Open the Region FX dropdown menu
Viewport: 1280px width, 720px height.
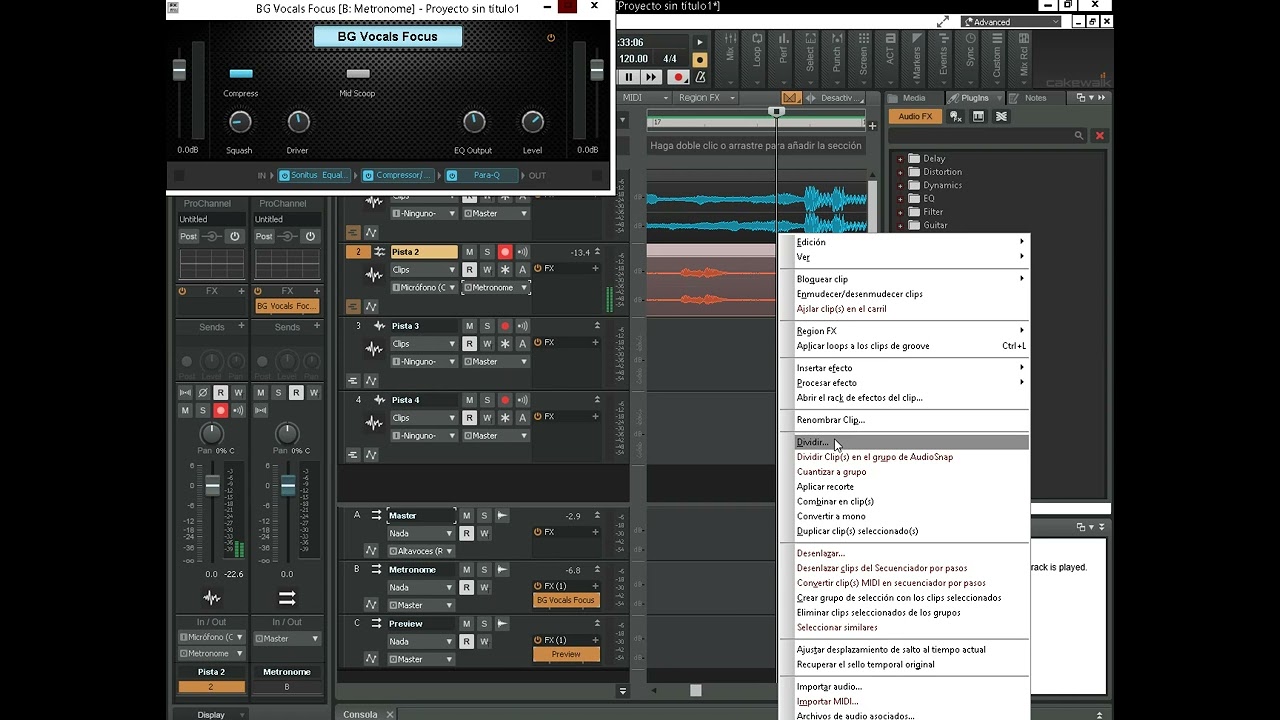[706, 98]
